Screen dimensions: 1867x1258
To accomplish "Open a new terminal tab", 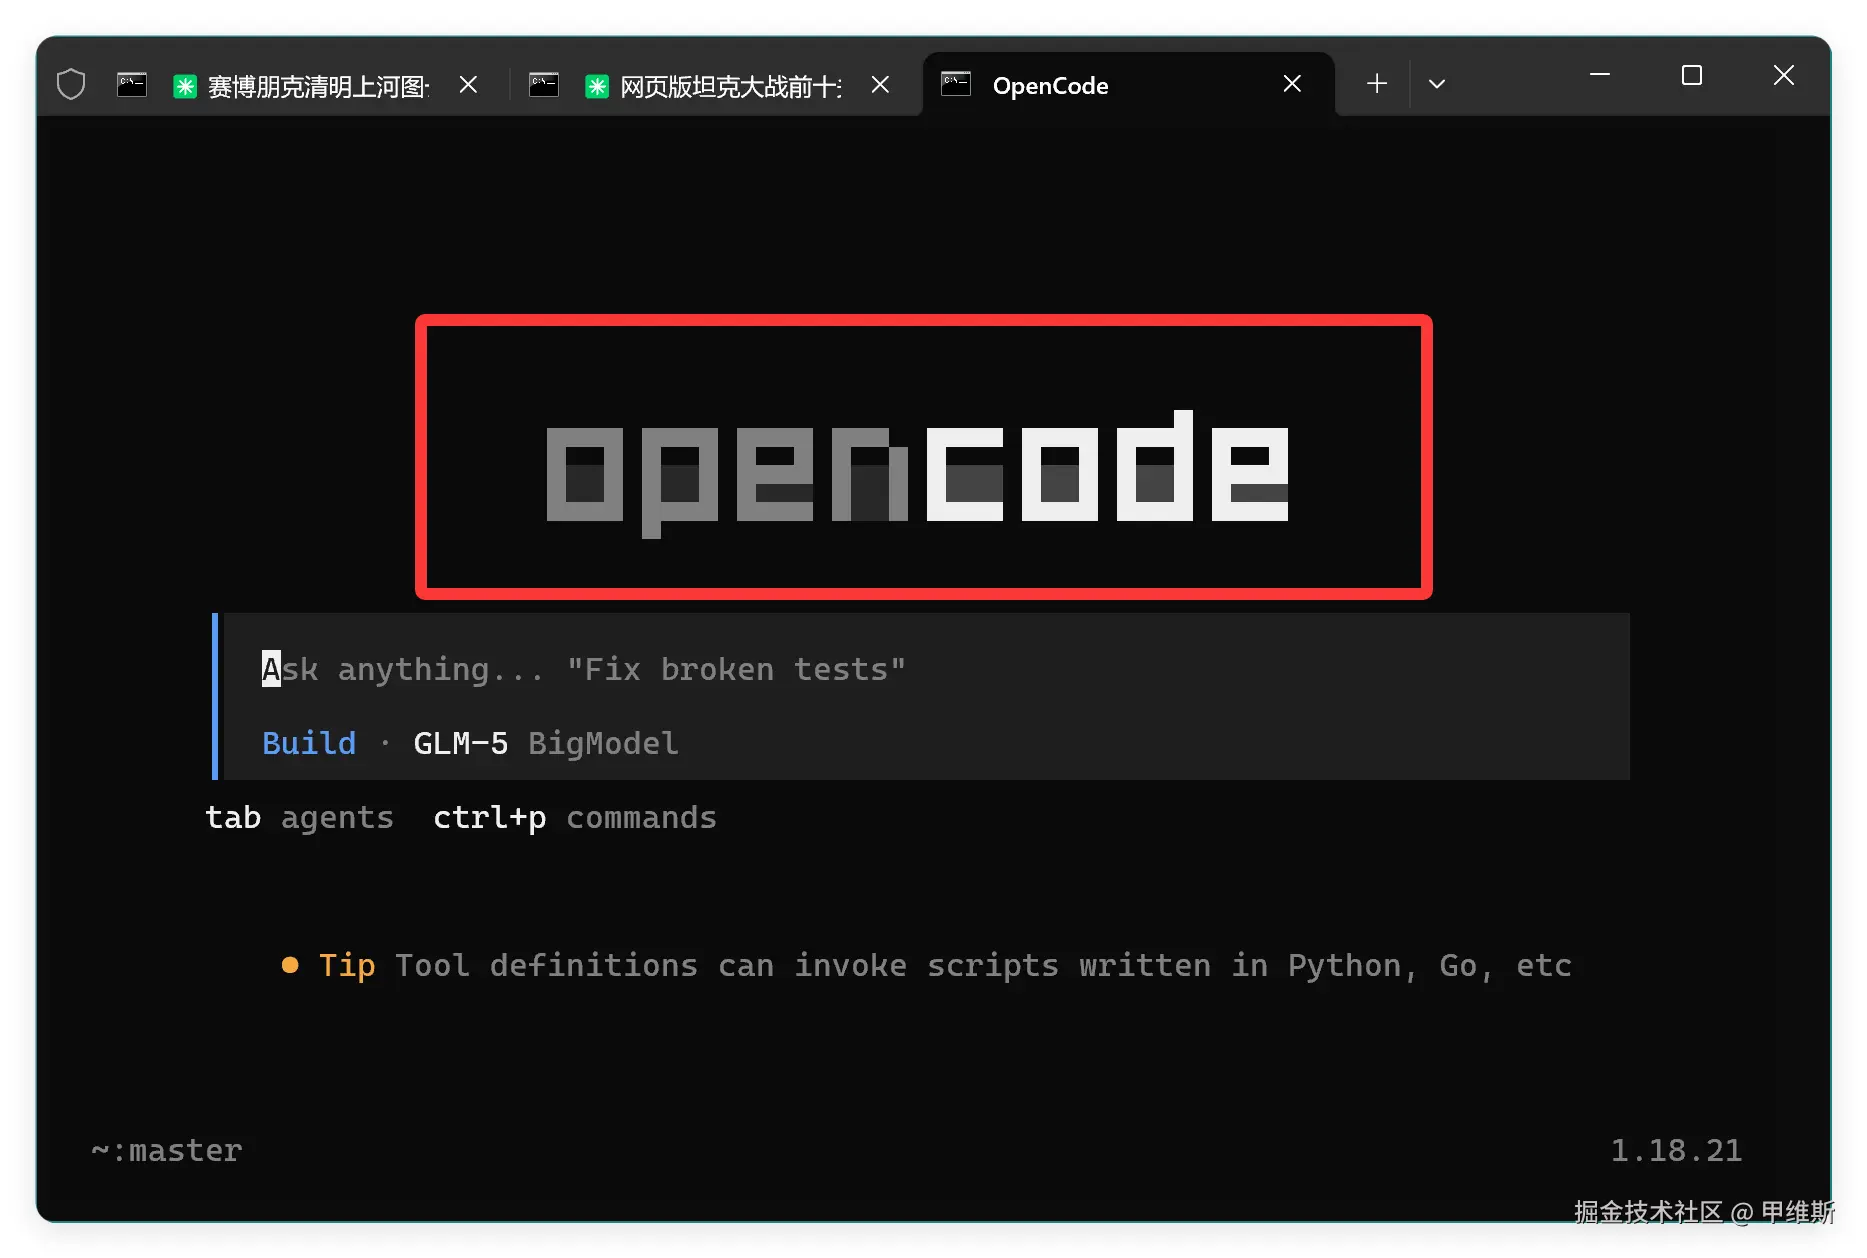I will coord(1377,84).
